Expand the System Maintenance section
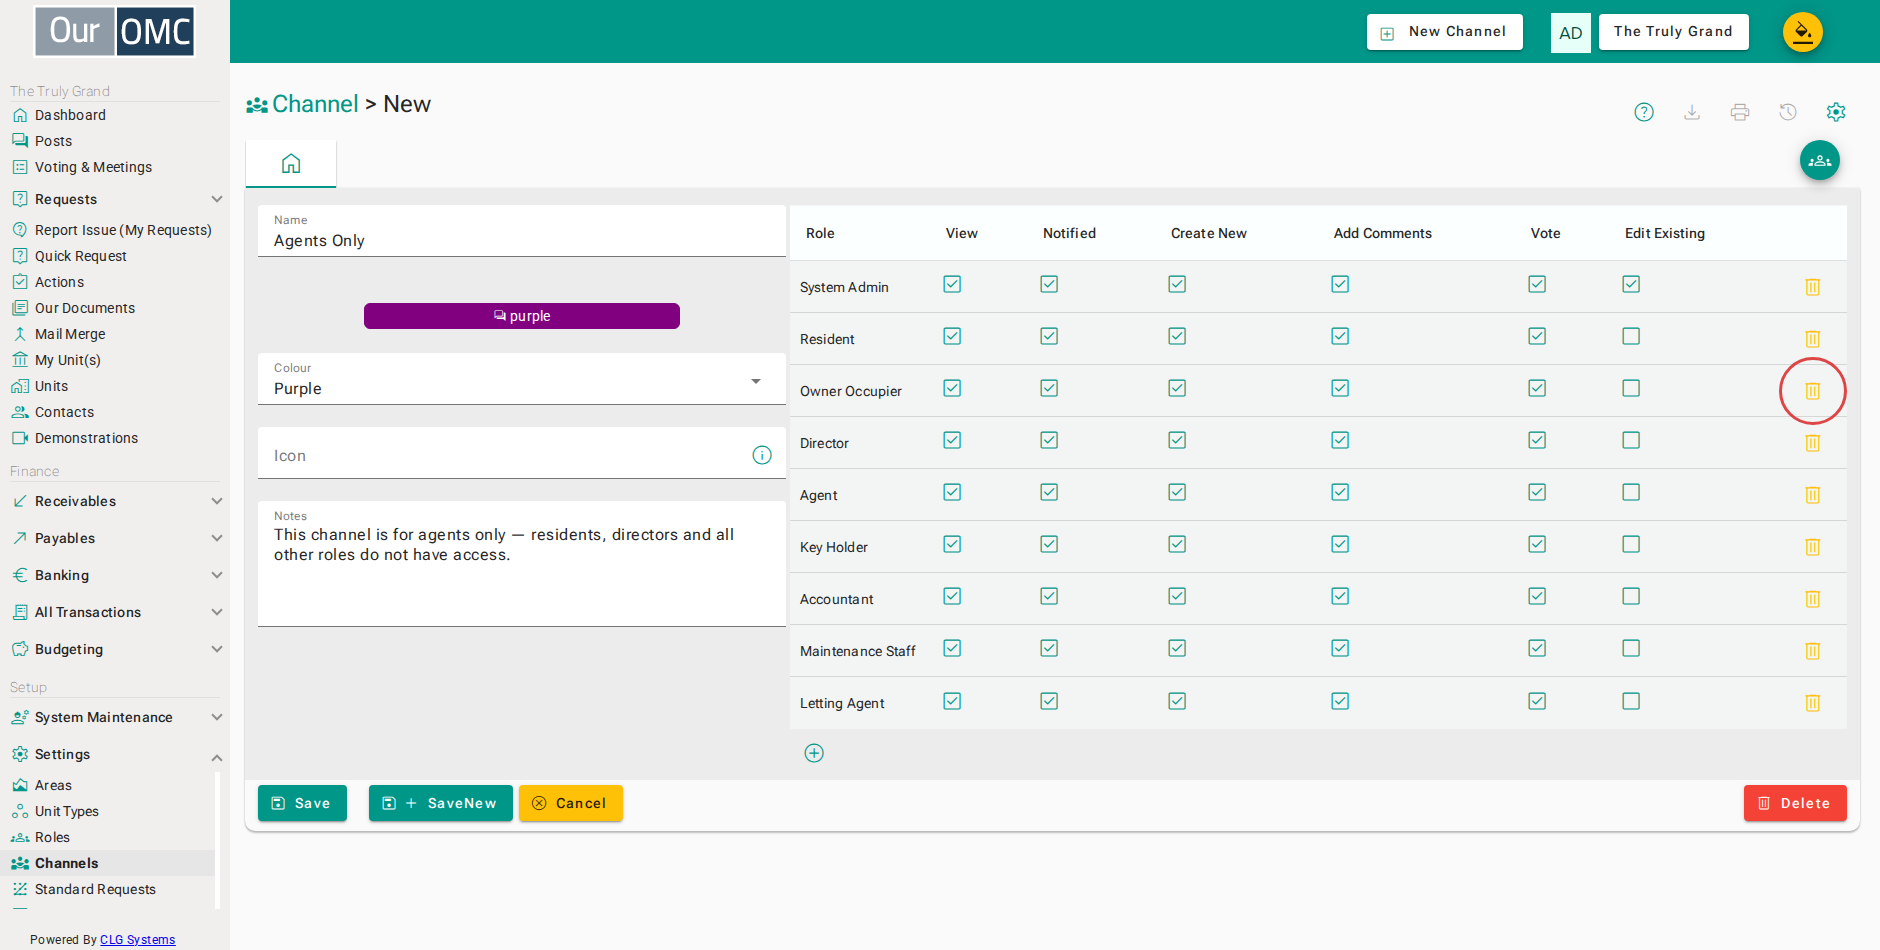Viewport: 1880px width, 950px height. click(115, 717)
